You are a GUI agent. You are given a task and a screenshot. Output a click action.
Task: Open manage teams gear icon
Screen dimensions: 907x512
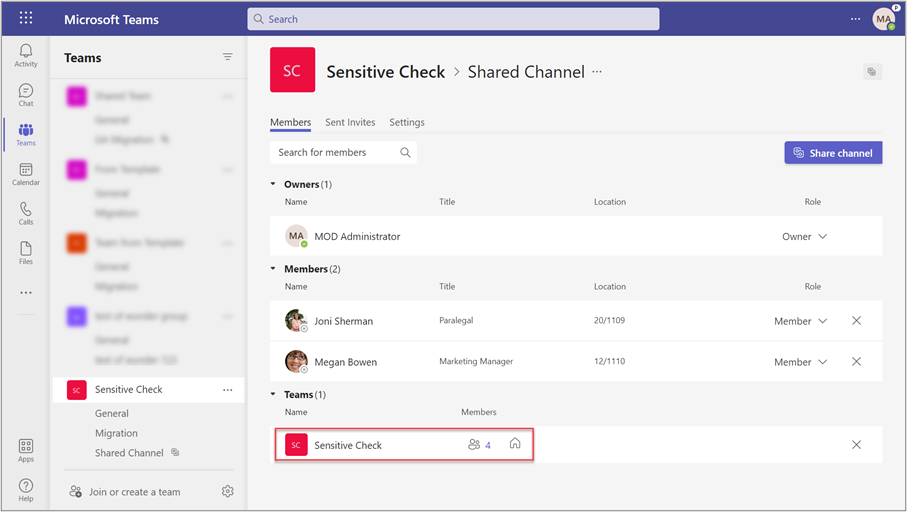(x=228, y=491)
